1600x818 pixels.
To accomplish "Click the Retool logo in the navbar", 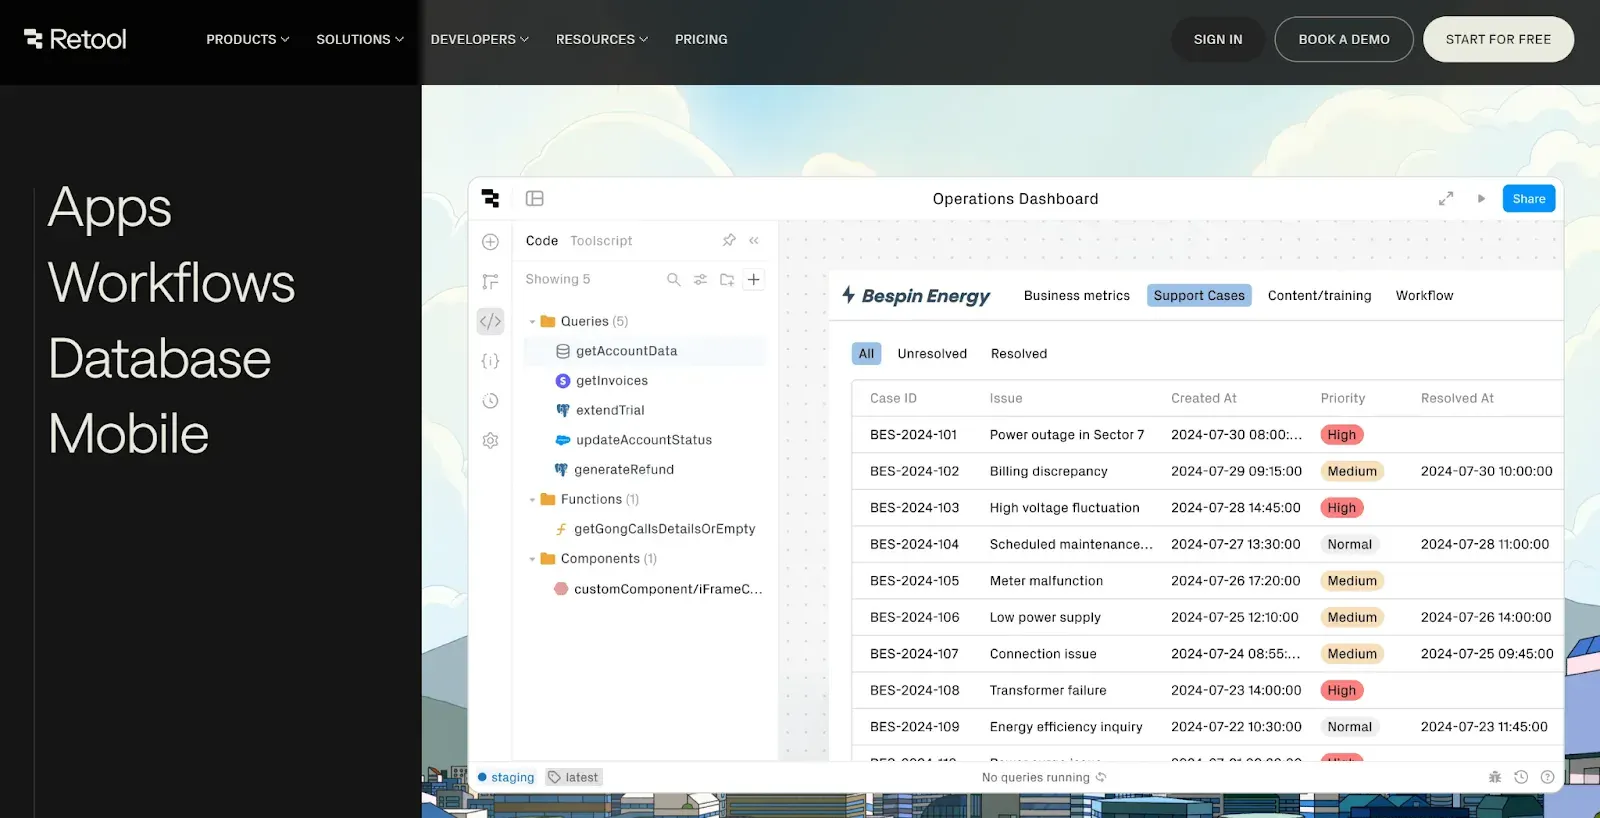I will 75,39.
